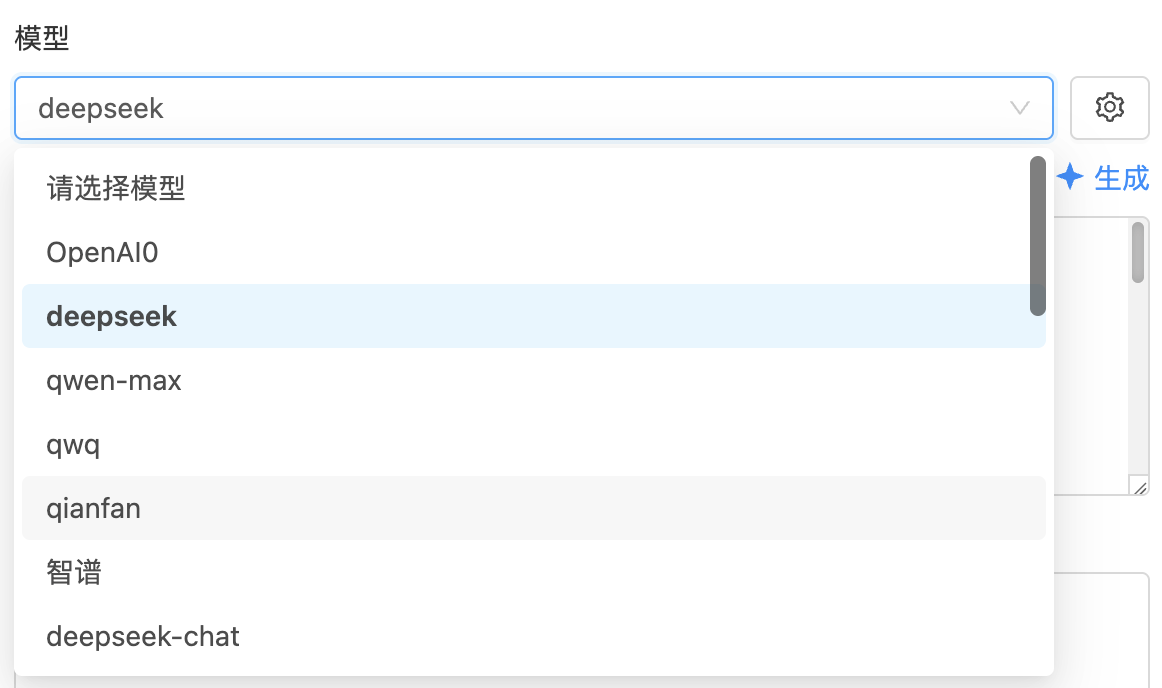This screenshot has height=688, width=1162.
Task: Click the model select box showing deepseek
Action: click(500, 108)
